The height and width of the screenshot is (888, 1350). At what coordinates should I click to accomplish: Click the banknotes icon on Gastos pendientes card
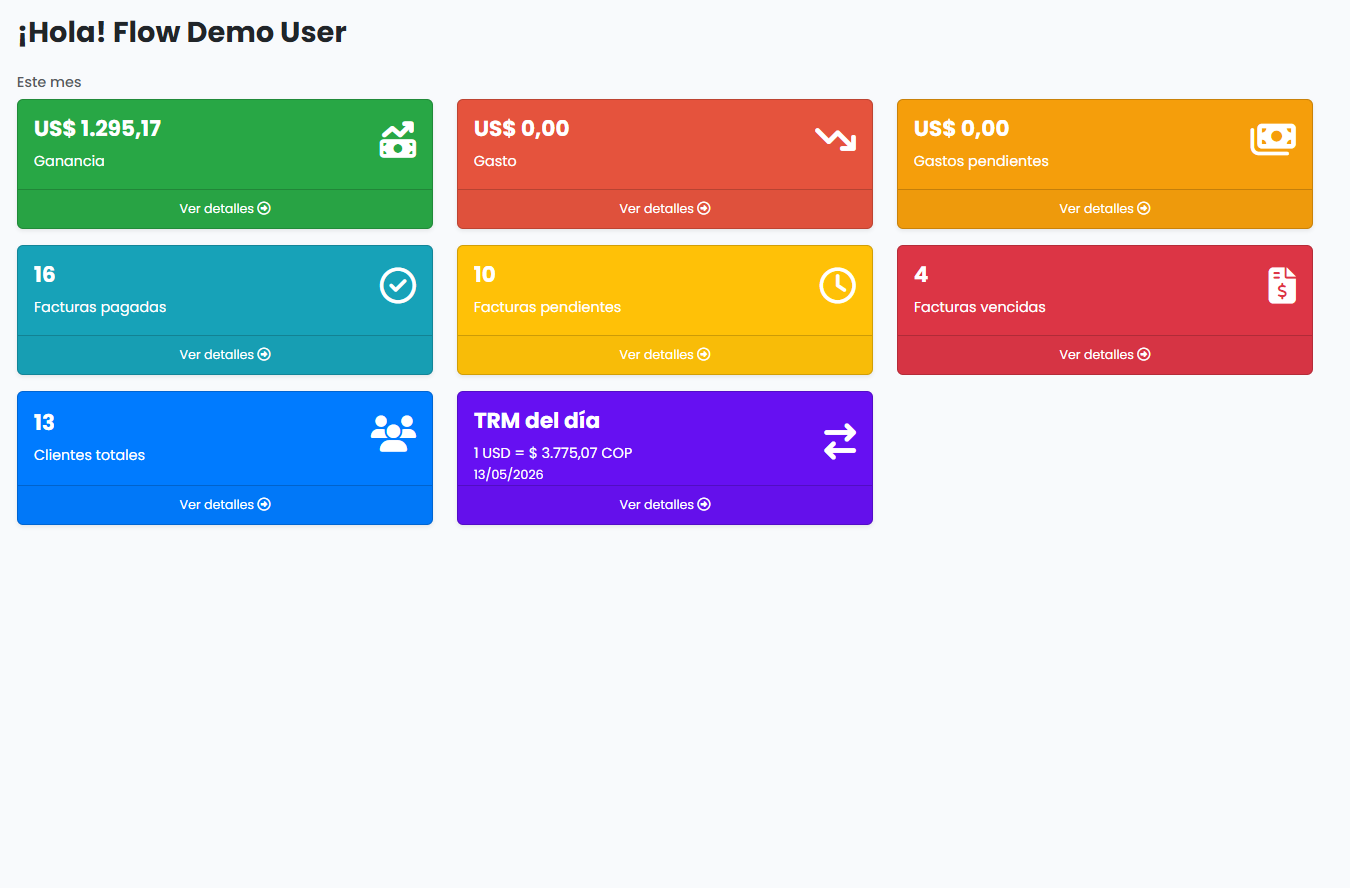click(1273, 140)
